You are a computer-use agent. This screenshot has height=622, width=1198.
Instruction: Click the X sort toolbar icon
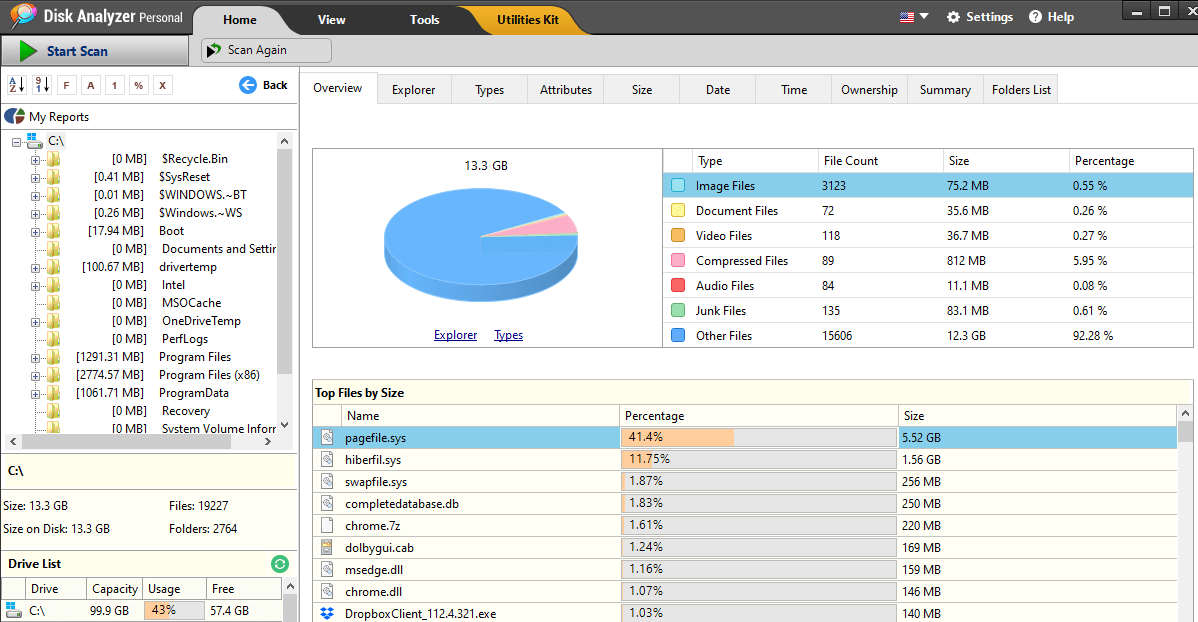pos(162,85)
